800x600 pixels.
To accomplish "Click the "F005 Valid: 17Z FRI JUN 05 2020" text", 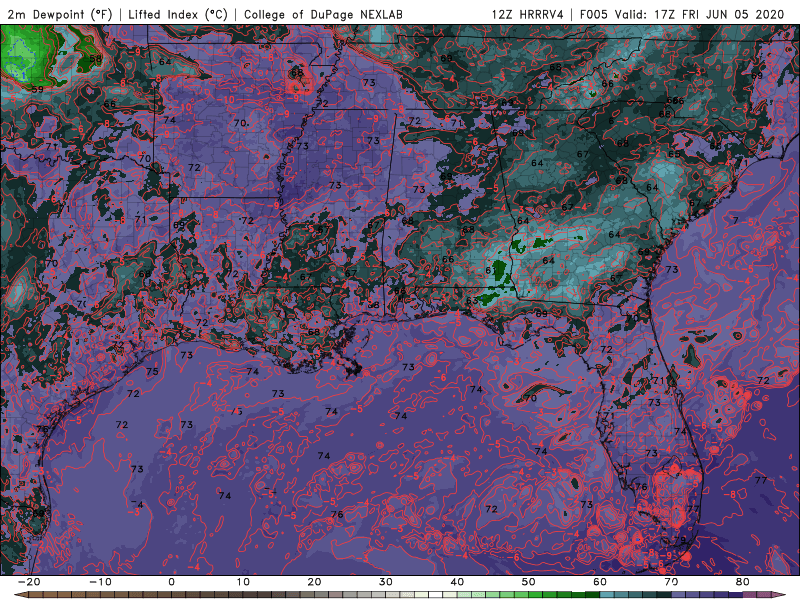I will [682, 15].
